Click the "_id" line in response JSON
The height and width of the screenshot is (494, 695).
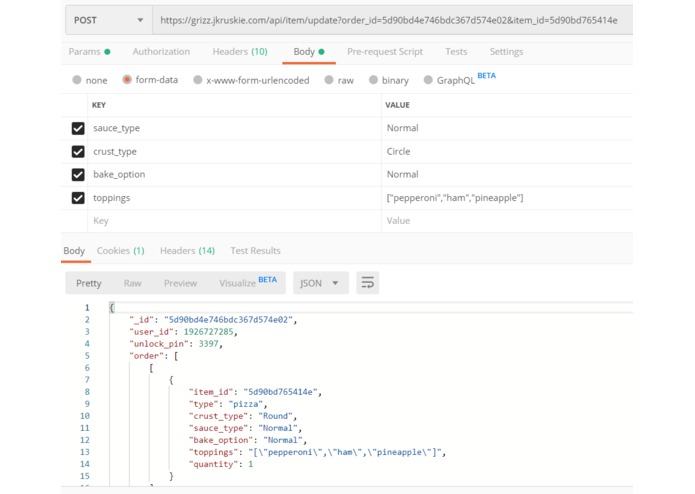pos(213,320)
